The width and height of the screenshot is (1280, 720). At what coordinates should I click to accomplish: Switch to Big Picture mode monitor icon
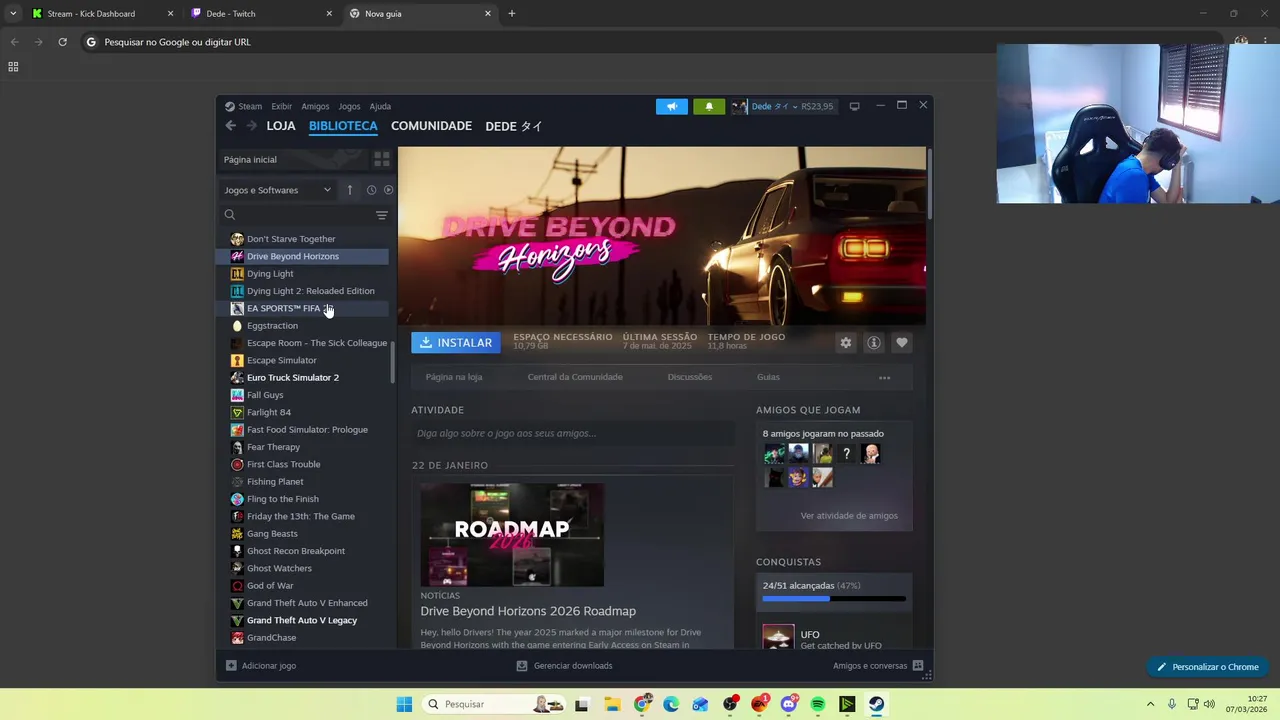[x=854, y=106]
